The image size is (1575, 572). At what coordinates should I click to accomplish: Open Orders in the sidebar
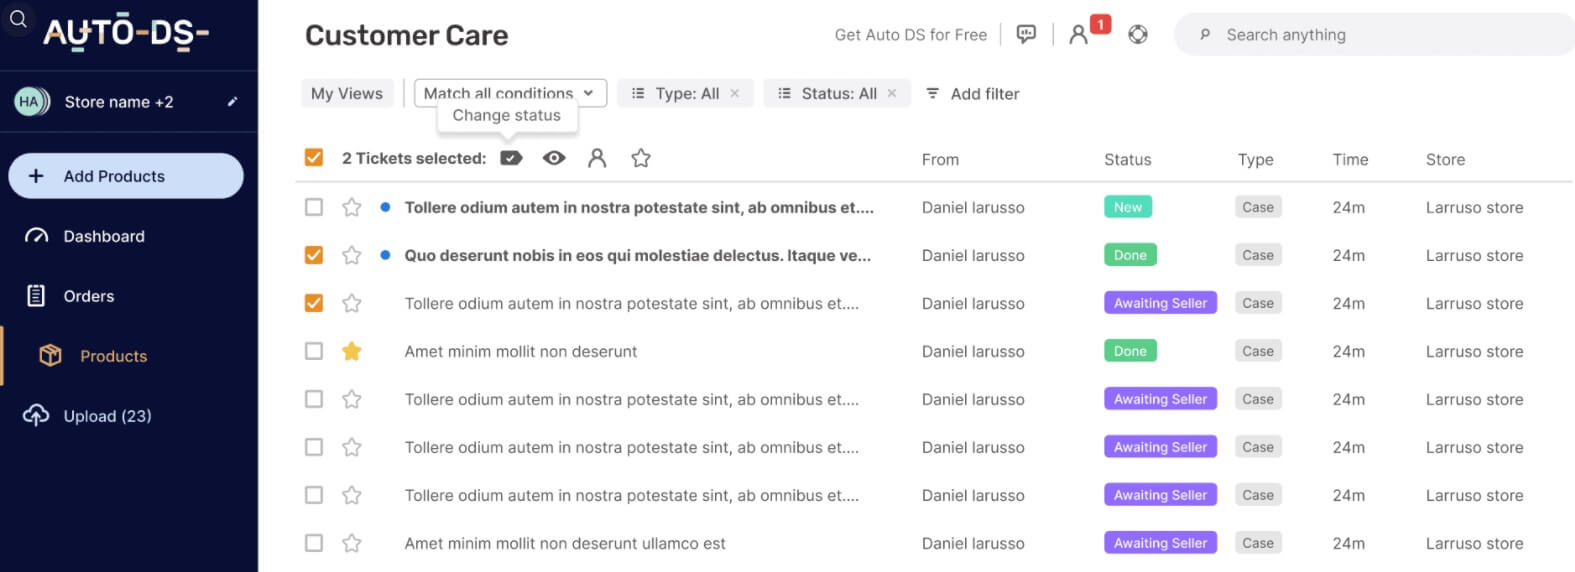pyautogui.click(x=89, y=296)
